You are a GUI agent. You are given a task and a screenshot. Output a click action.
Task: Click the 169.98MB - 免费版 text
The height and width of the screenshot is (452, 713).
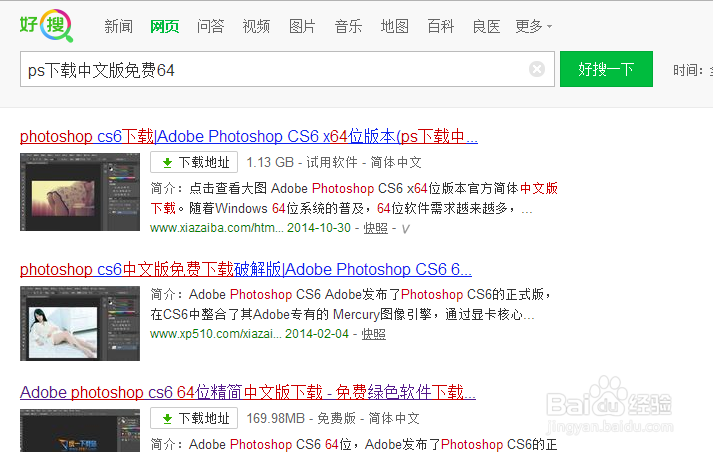pos(301,418)
